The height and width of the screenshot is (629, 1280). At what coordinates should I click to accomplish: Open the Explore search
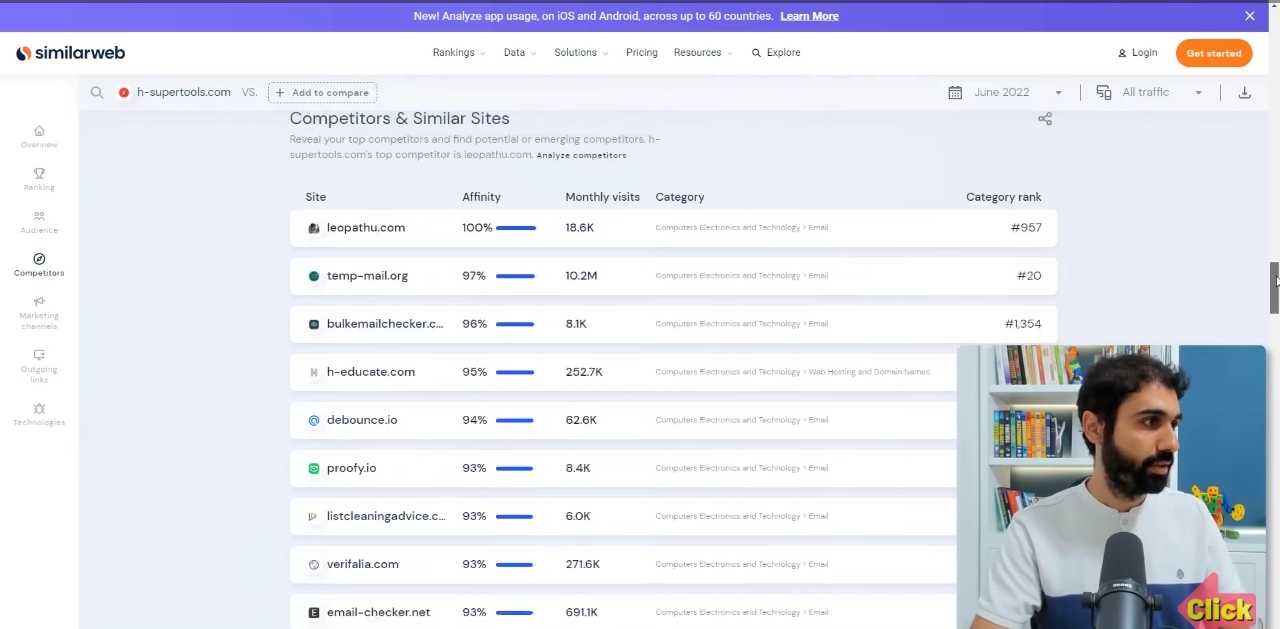776,53
